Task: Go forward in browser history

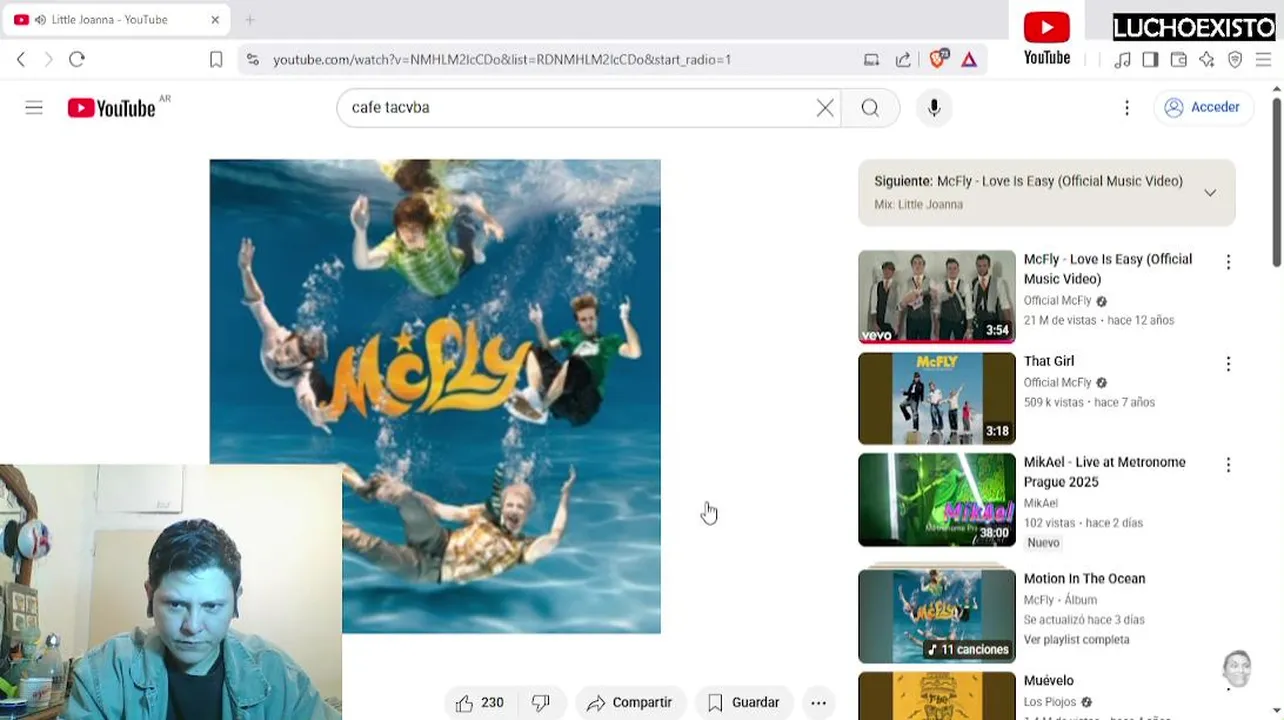Action: pos(48,60)
